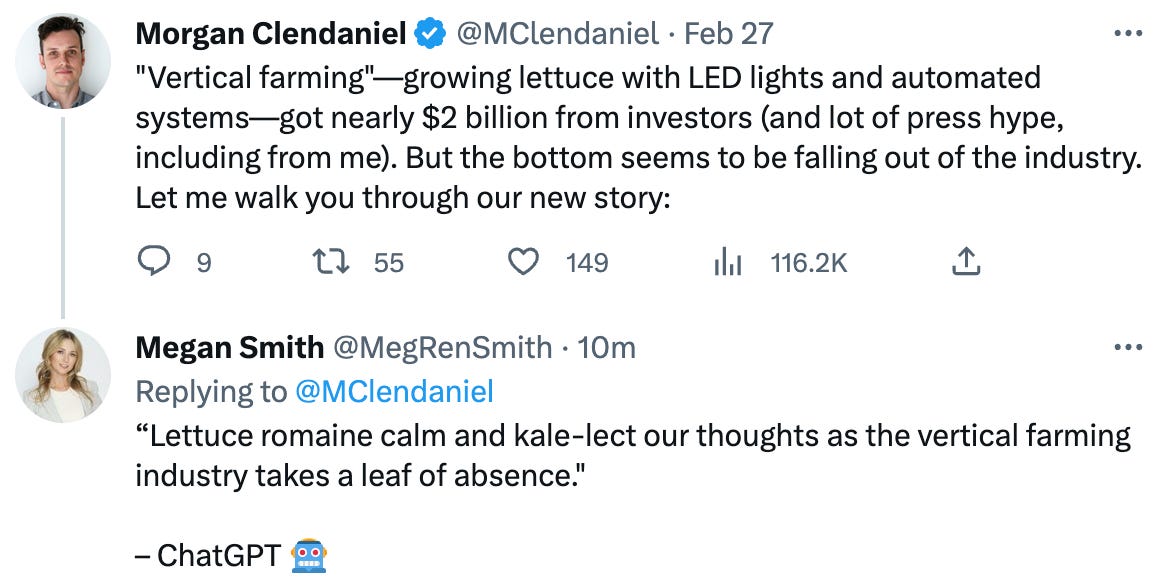Click the share icon on Morgan's tweet
The image size is (1156, 588).
pos(964,262)
